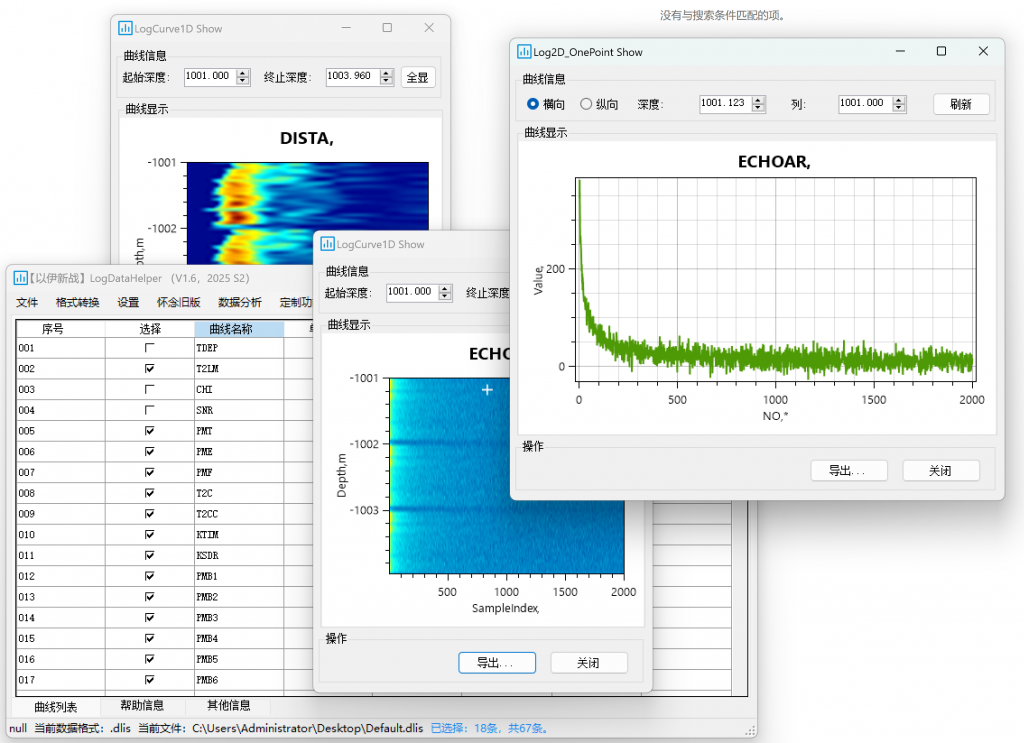This screenshot has width=1024, height=743.
Task: Enable the SNR curve checkbox
Action: click(150, 410)
